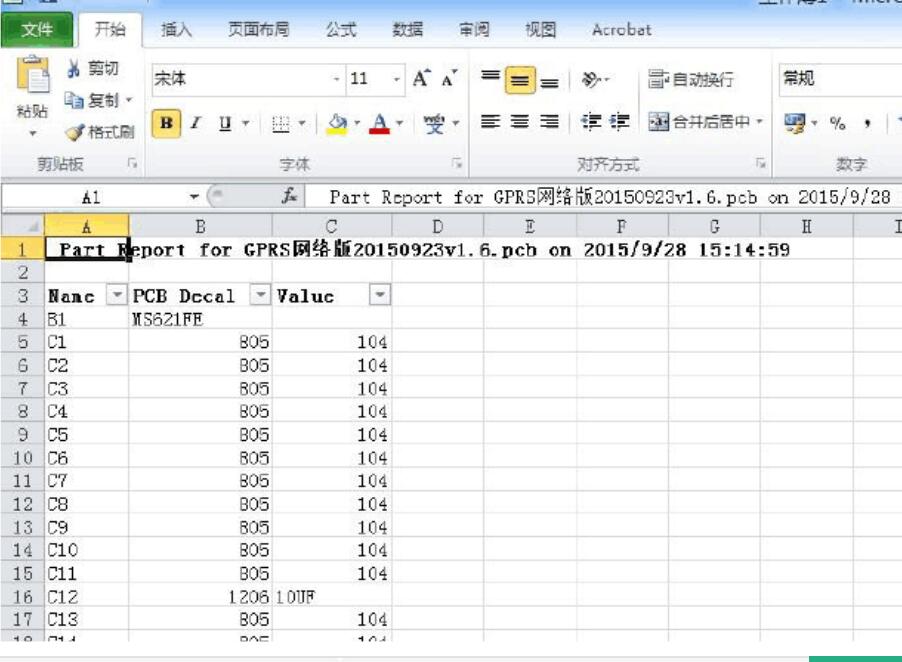Image resolution: width=902 pixels, height=662 pixels.
Task: Click the phonetic guide (wén) icon
Action: click(434, 123)
